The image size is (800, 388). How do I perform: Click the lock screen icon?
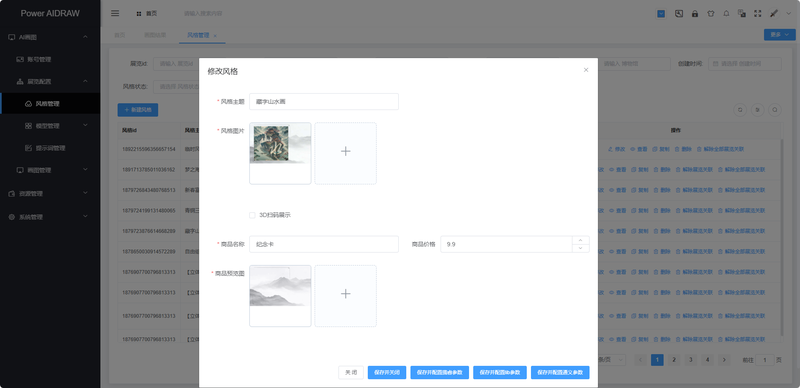click(695, 14)
